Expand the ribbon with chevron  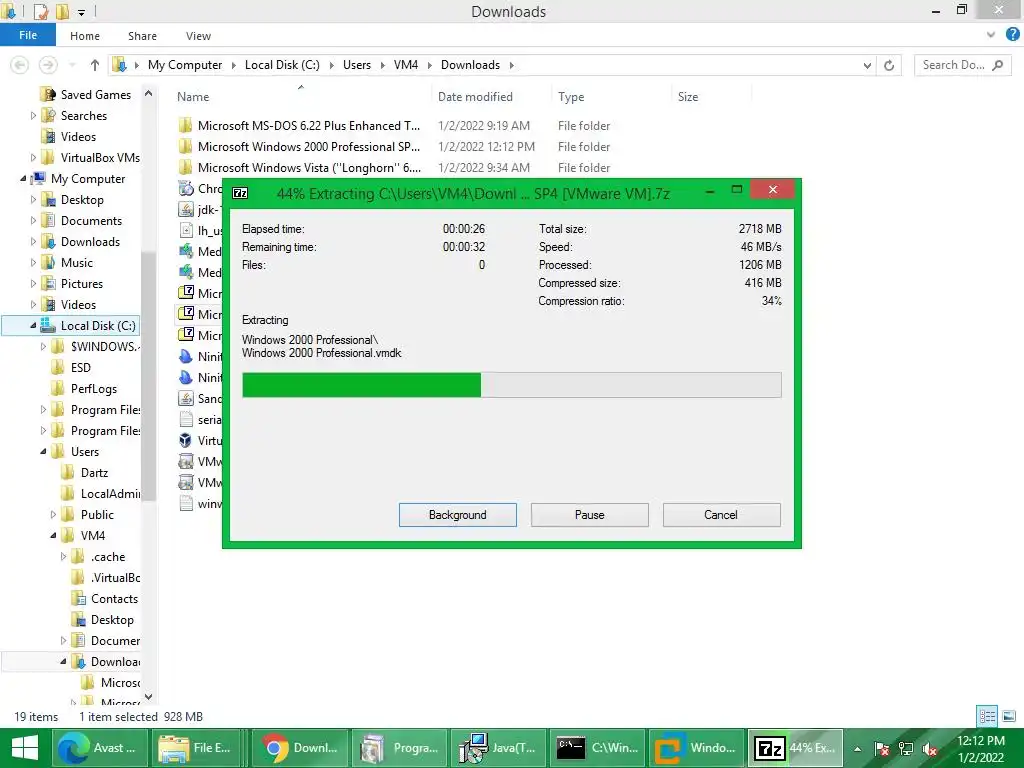[991, 35]
